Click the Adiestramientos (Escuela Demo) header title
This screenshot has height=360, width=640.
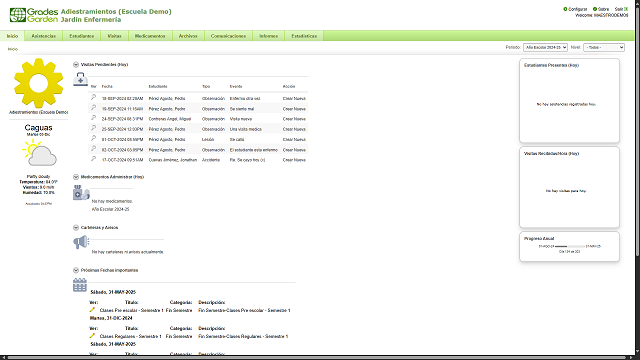[x=116, y=11]
